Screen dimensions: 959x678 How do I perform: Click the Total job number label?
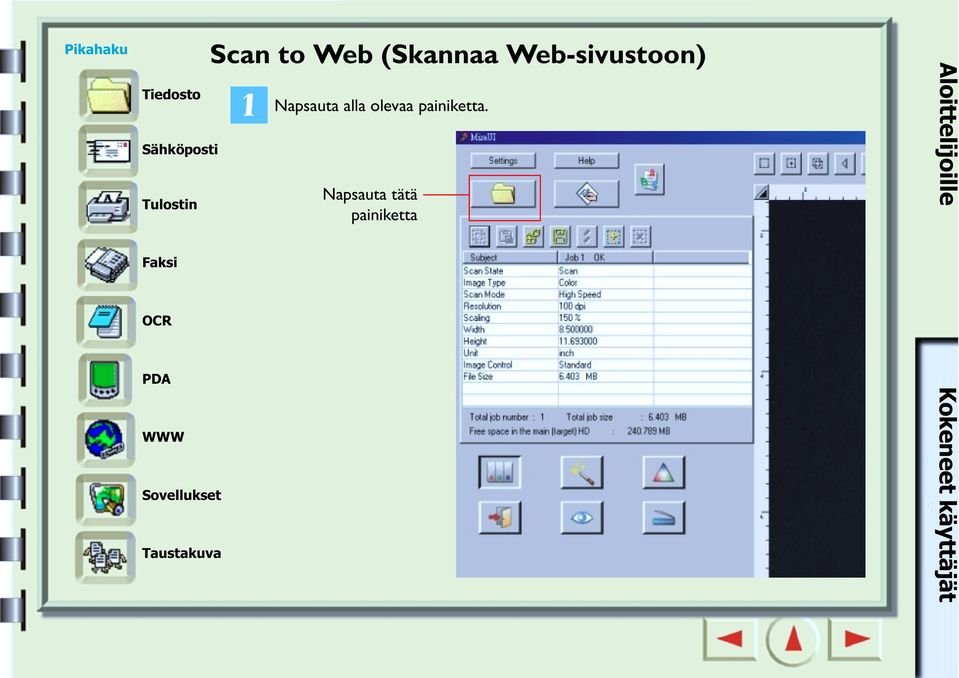click(x=499, y=417)
